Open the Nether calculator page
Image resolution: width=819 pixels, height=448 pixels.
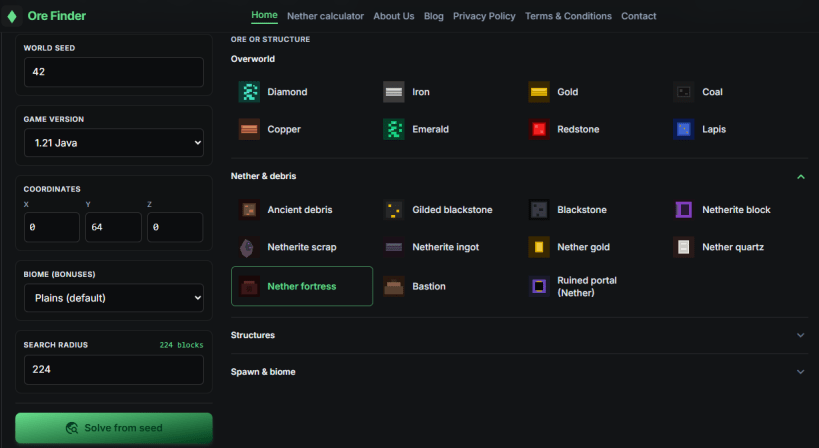pos(325,16)
